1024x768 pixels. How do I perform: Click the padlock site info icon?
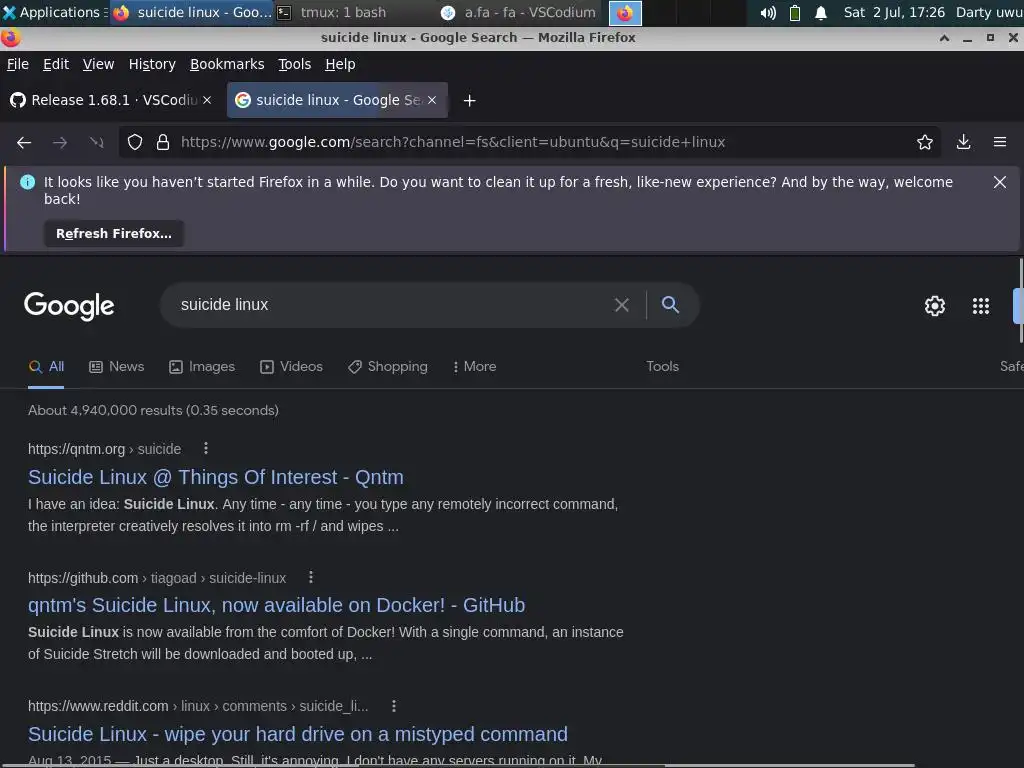[x=163, y=142]
